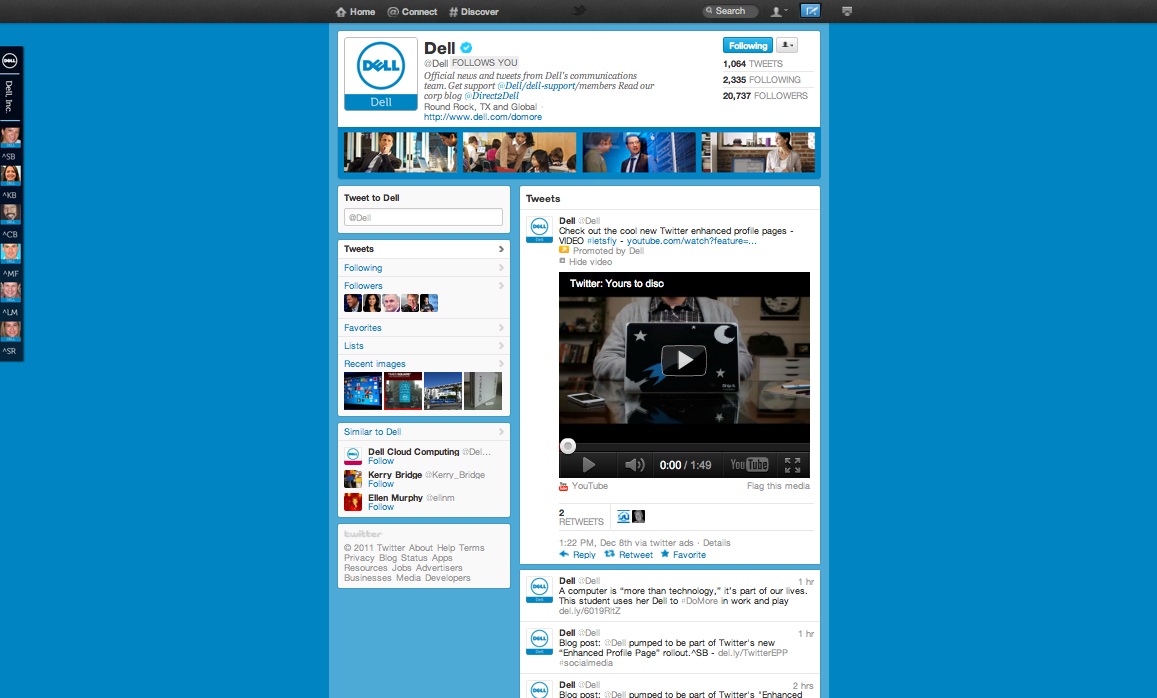
Task: Open the del.ly/6019RitZ link
Action: coord(590,611)
